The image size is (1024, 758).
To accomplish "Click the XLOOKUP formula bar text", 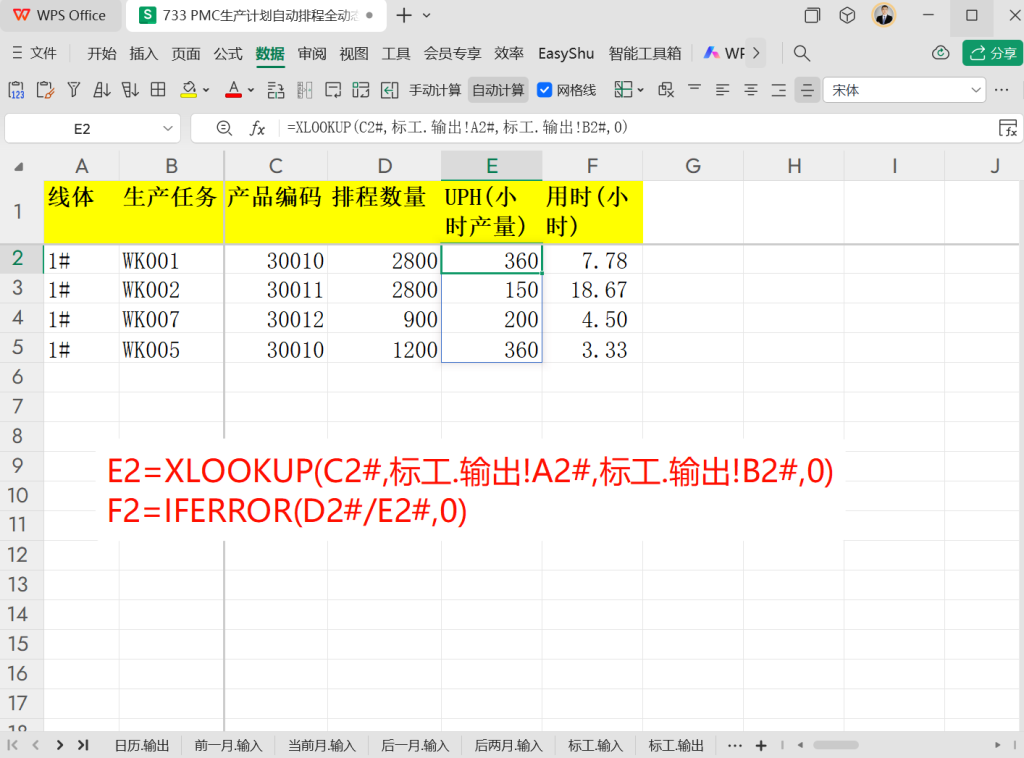I will coord(457,127).
